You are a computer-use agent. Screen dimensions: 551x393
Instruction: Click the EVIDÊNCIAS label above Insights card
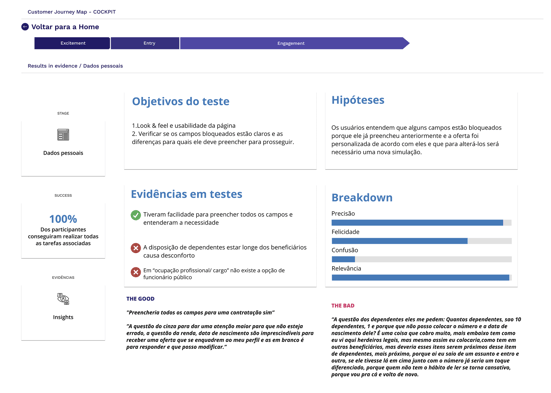(x=63, y=277)
